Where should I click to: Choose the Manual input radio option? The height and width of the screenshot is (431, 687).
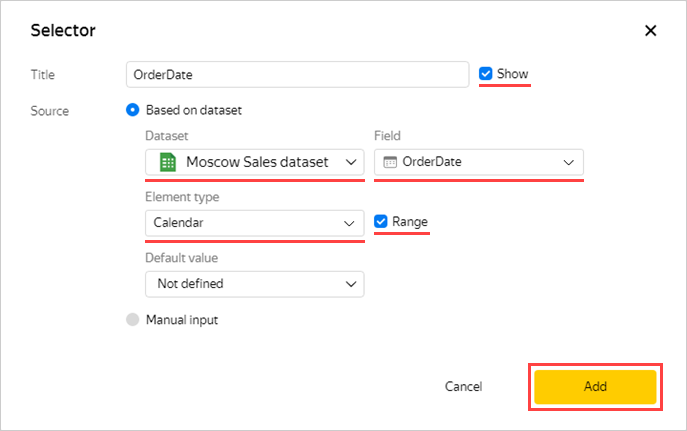[132, 320]
